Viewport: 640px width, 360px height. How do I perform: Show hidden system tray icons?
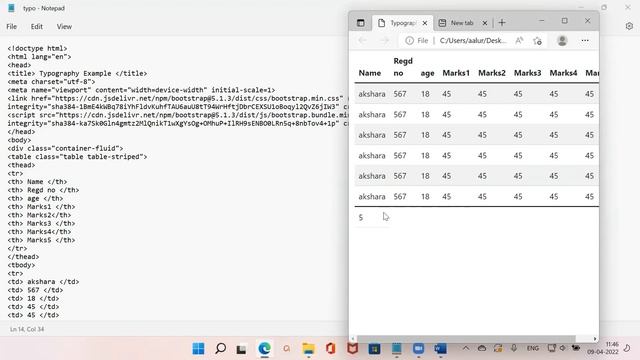click(x=466, y=348)
